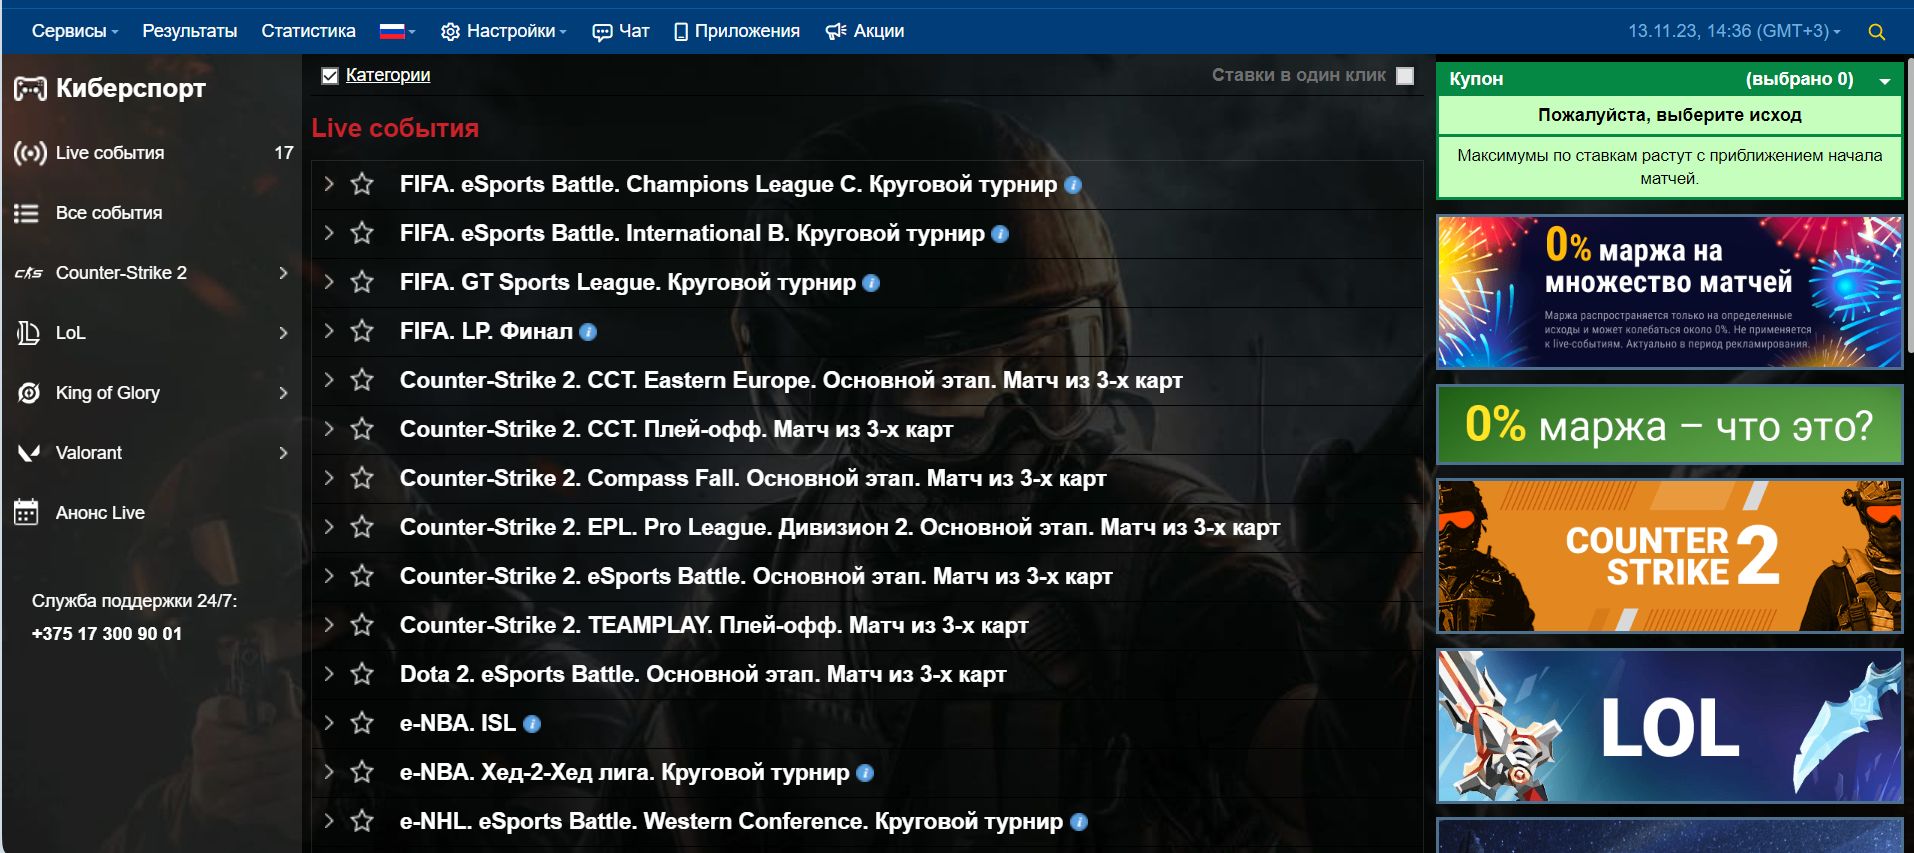
Task: Open the date and timezone dropdown
Action: pyautogui.click(x=1734, y=31)
